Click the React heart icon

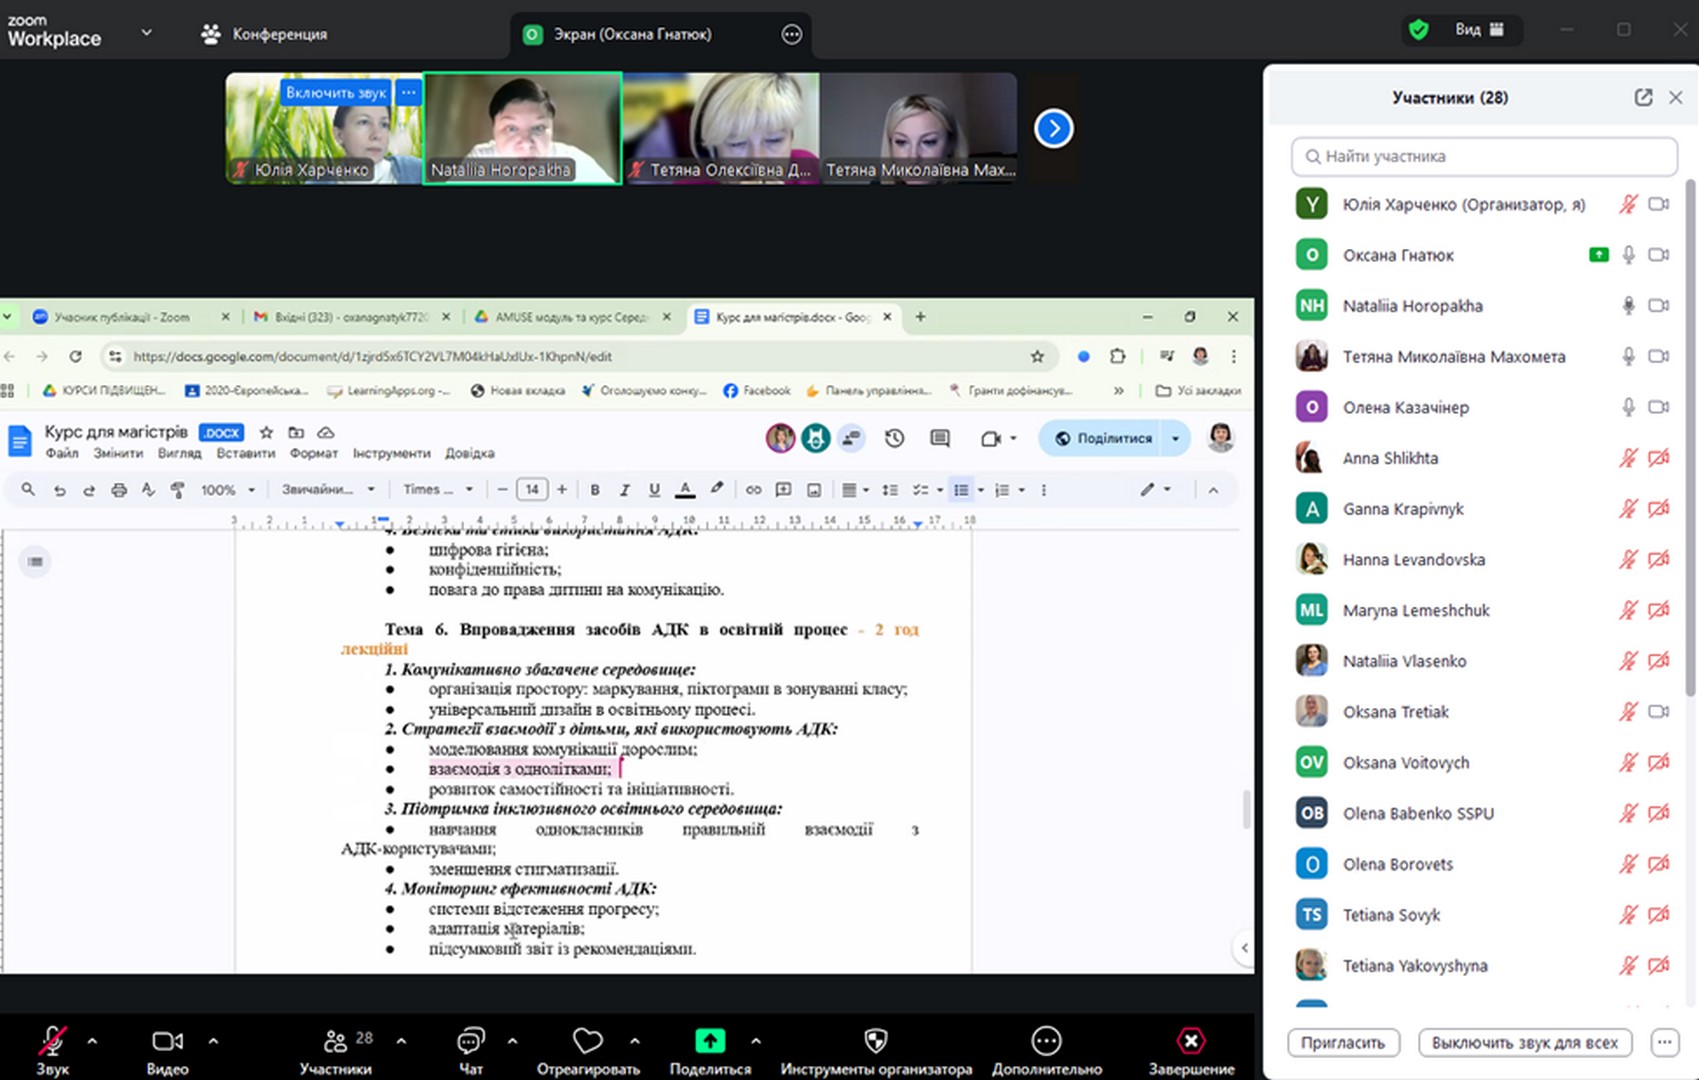[587, 1042]
